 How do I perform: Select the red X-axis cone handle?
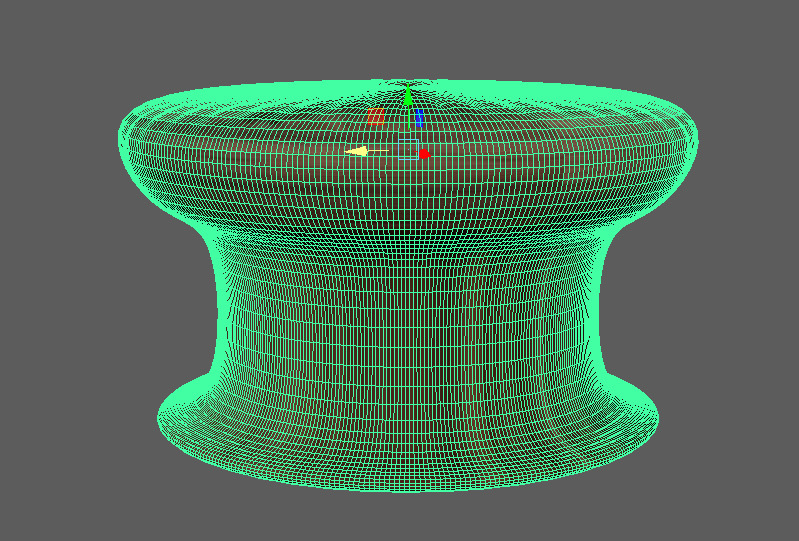(424, 153)
